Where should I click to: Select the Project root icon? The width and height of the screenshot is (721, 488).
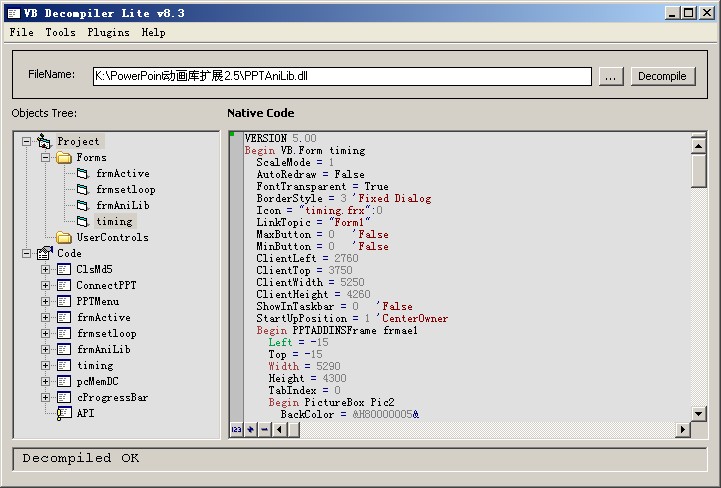tap(44, 141)
